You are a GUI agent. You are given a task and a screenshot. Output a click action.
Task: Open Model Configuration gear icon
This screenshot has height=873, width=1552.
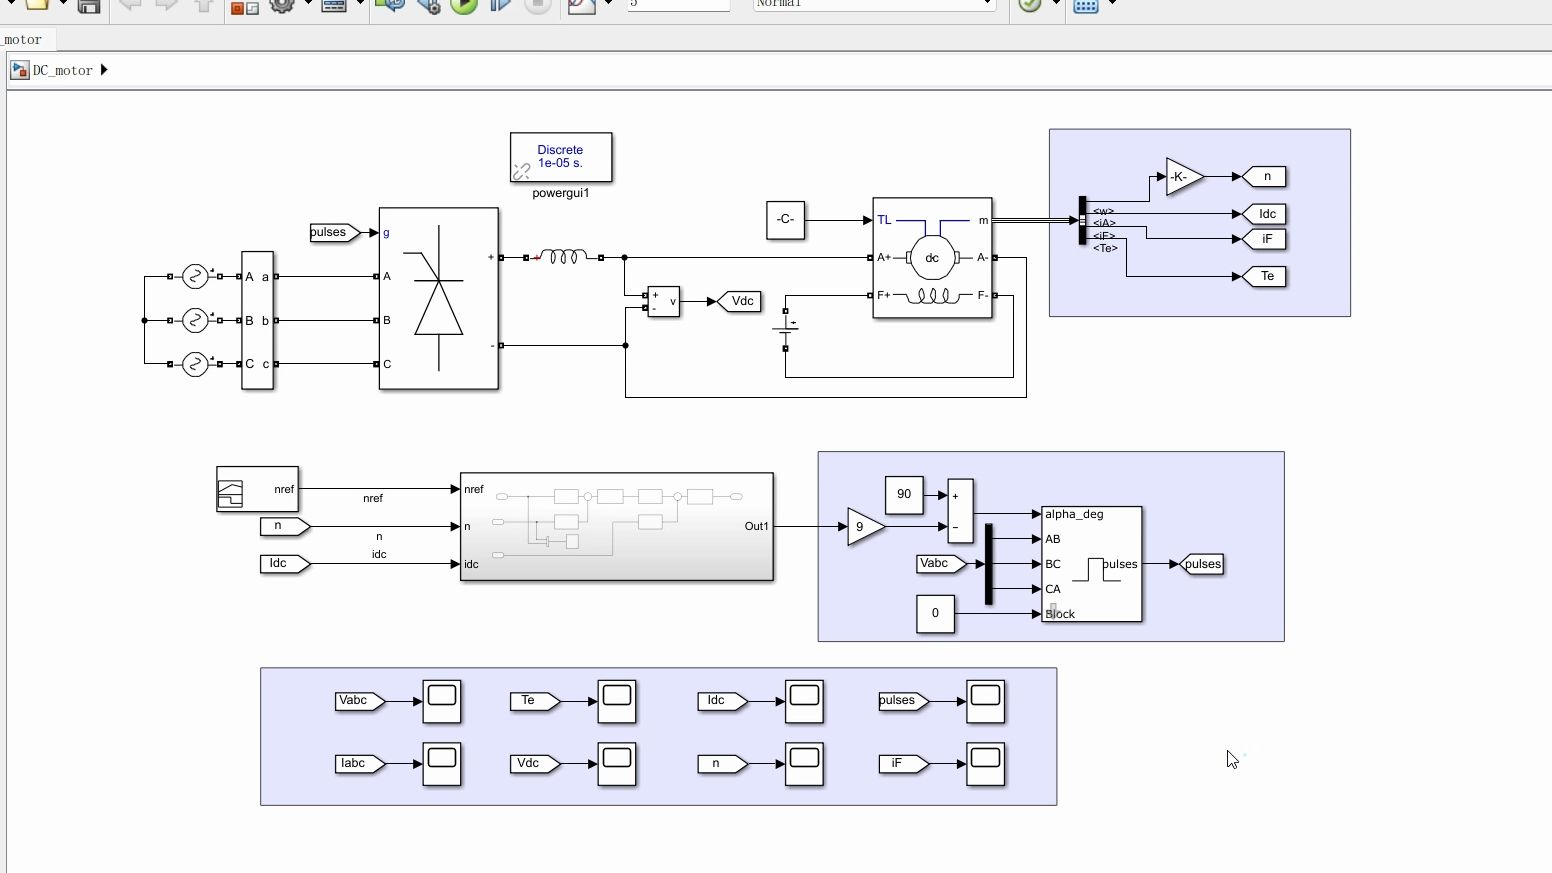tap(282, 5)
